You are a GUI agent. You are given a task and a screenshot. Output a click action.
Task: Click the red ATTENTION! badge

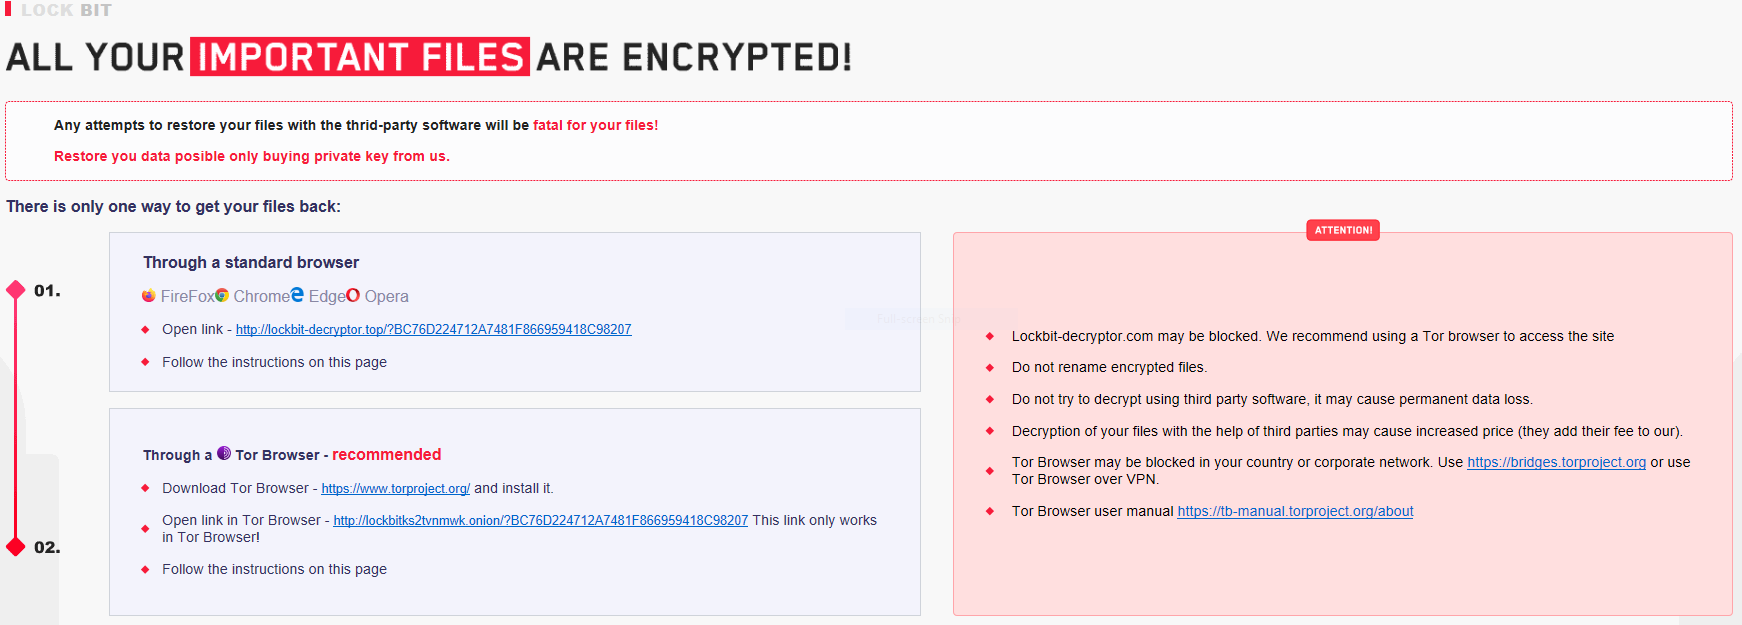pyautogui.click(x=1343, y=230)
